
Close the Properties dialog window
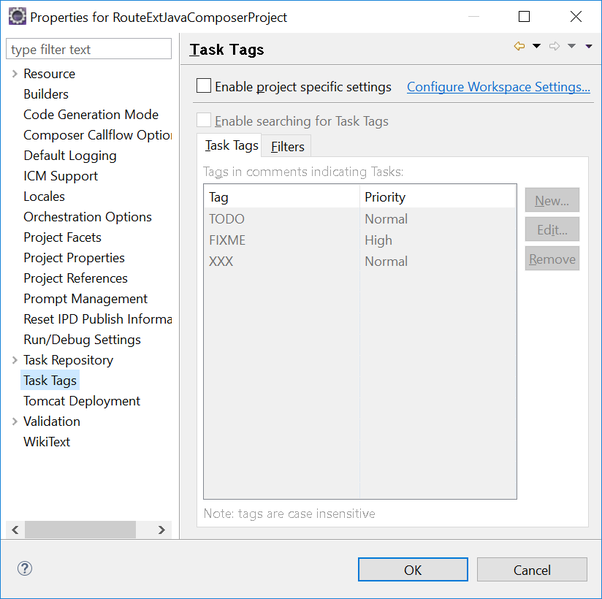576,17
